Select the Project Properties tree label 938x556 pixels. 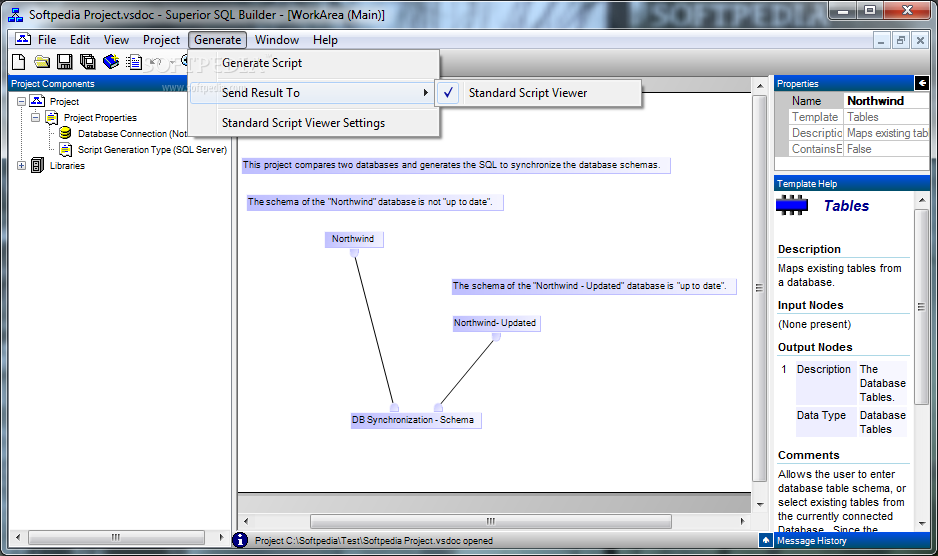[x=100, y=118]
